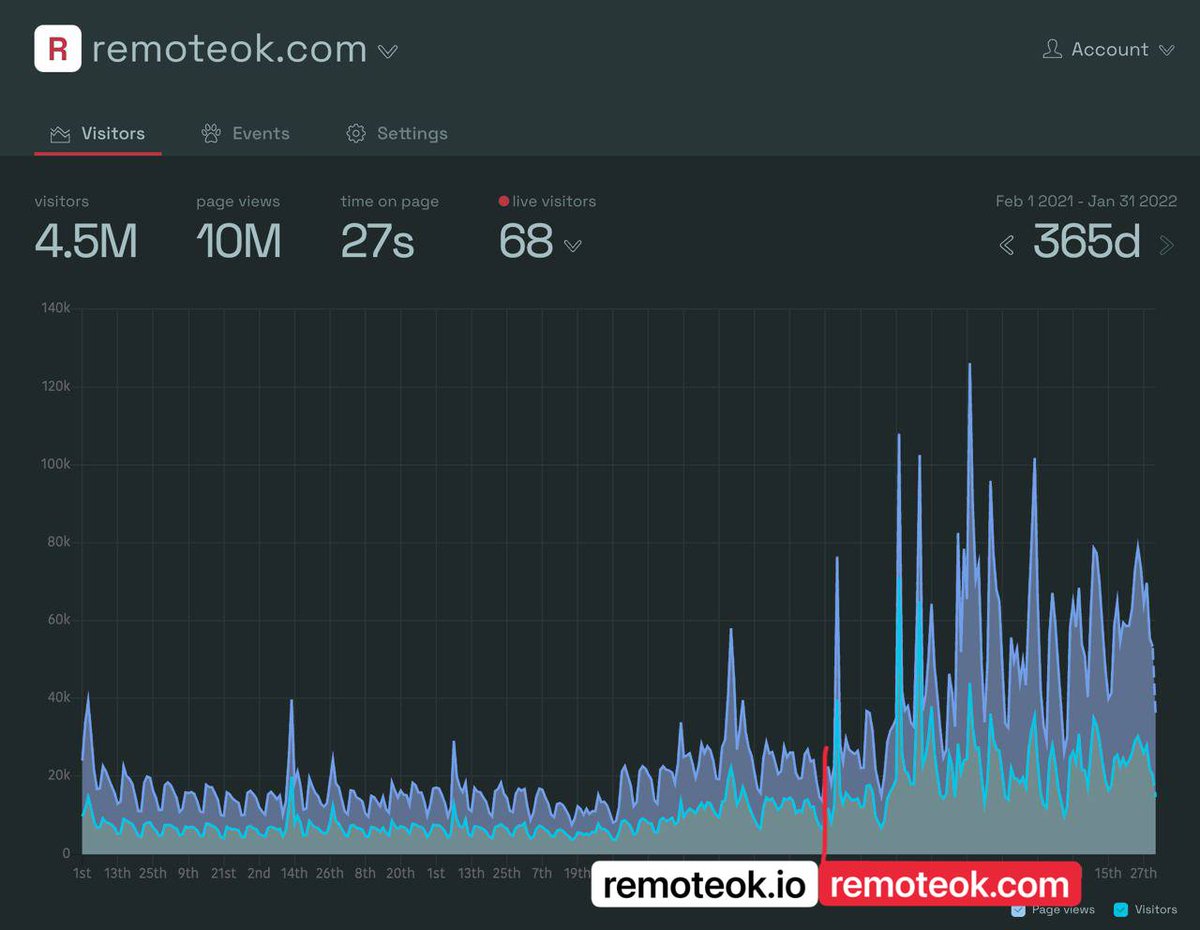The image size is (1200, 930).
Task: Click the 4.5M visitors total
Action: tap(86, 241)
